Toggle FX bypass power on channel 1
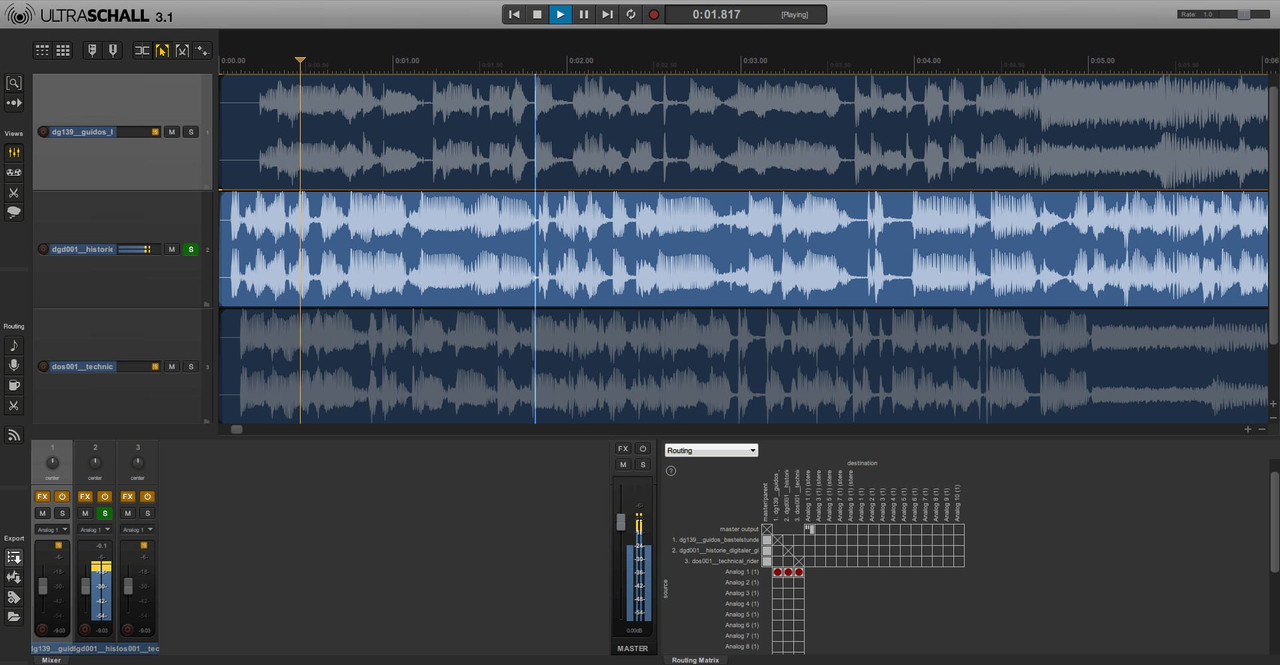The image size is (1280, 665). pos(61,496)
